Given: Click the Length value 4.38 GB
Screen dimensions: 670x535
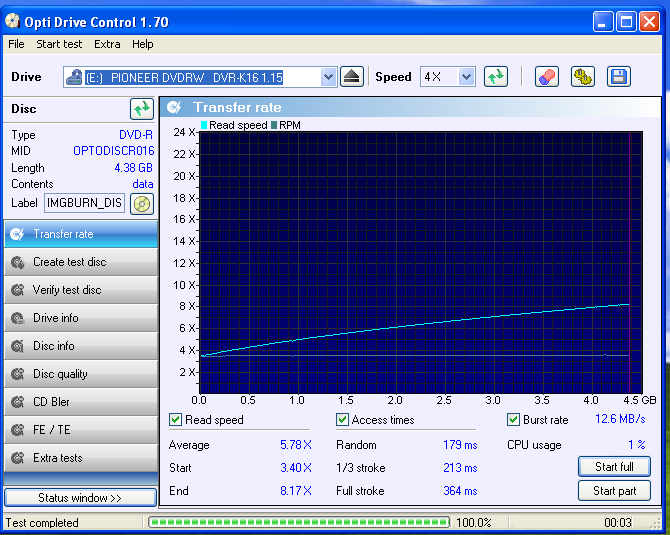Looking at the screenshot, I should (x=133, y=168).
